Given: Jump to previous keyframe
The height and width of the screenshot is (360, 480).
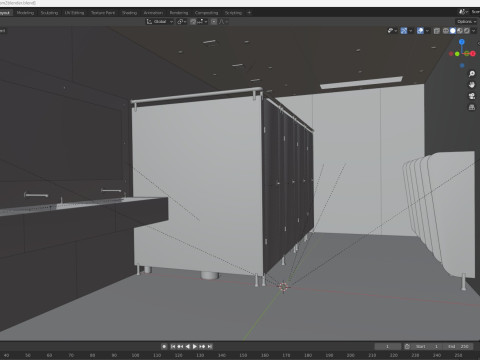Looking at the screenshot, I should click(x=180, y=347).
